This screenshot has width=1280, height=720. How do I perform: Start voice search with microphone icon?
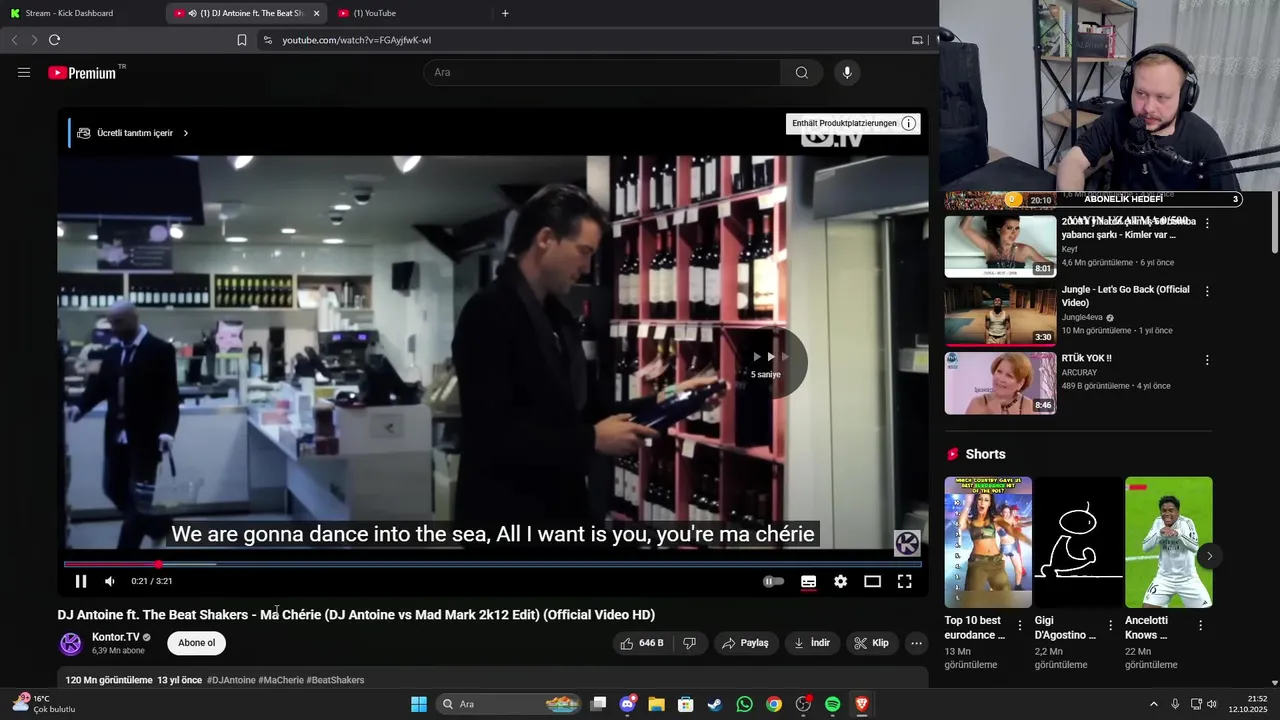847,73
